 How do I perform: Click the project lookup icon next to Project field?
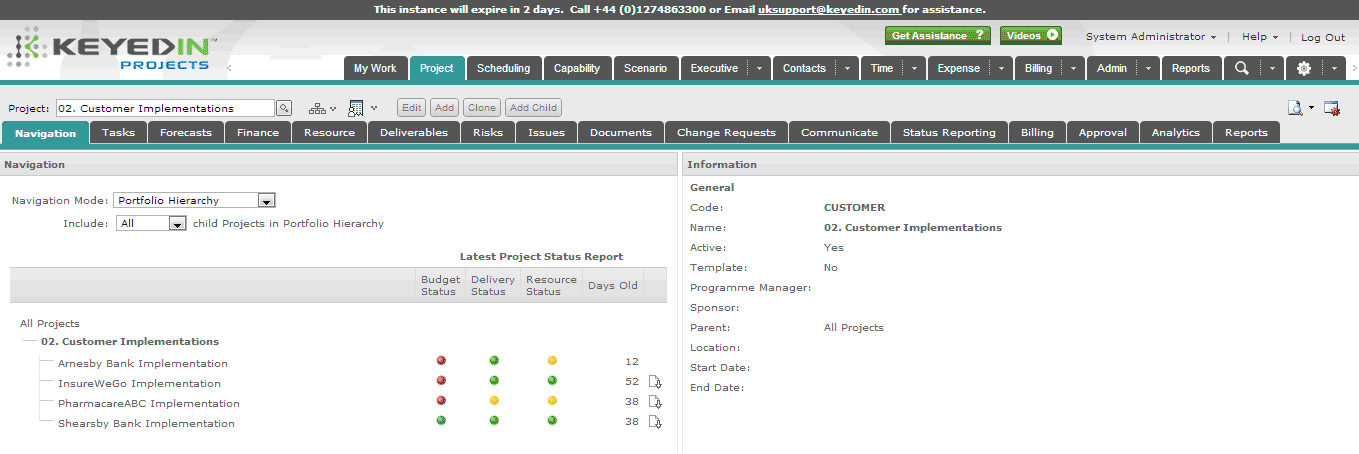pyautogui.click(x=284, y=108)
